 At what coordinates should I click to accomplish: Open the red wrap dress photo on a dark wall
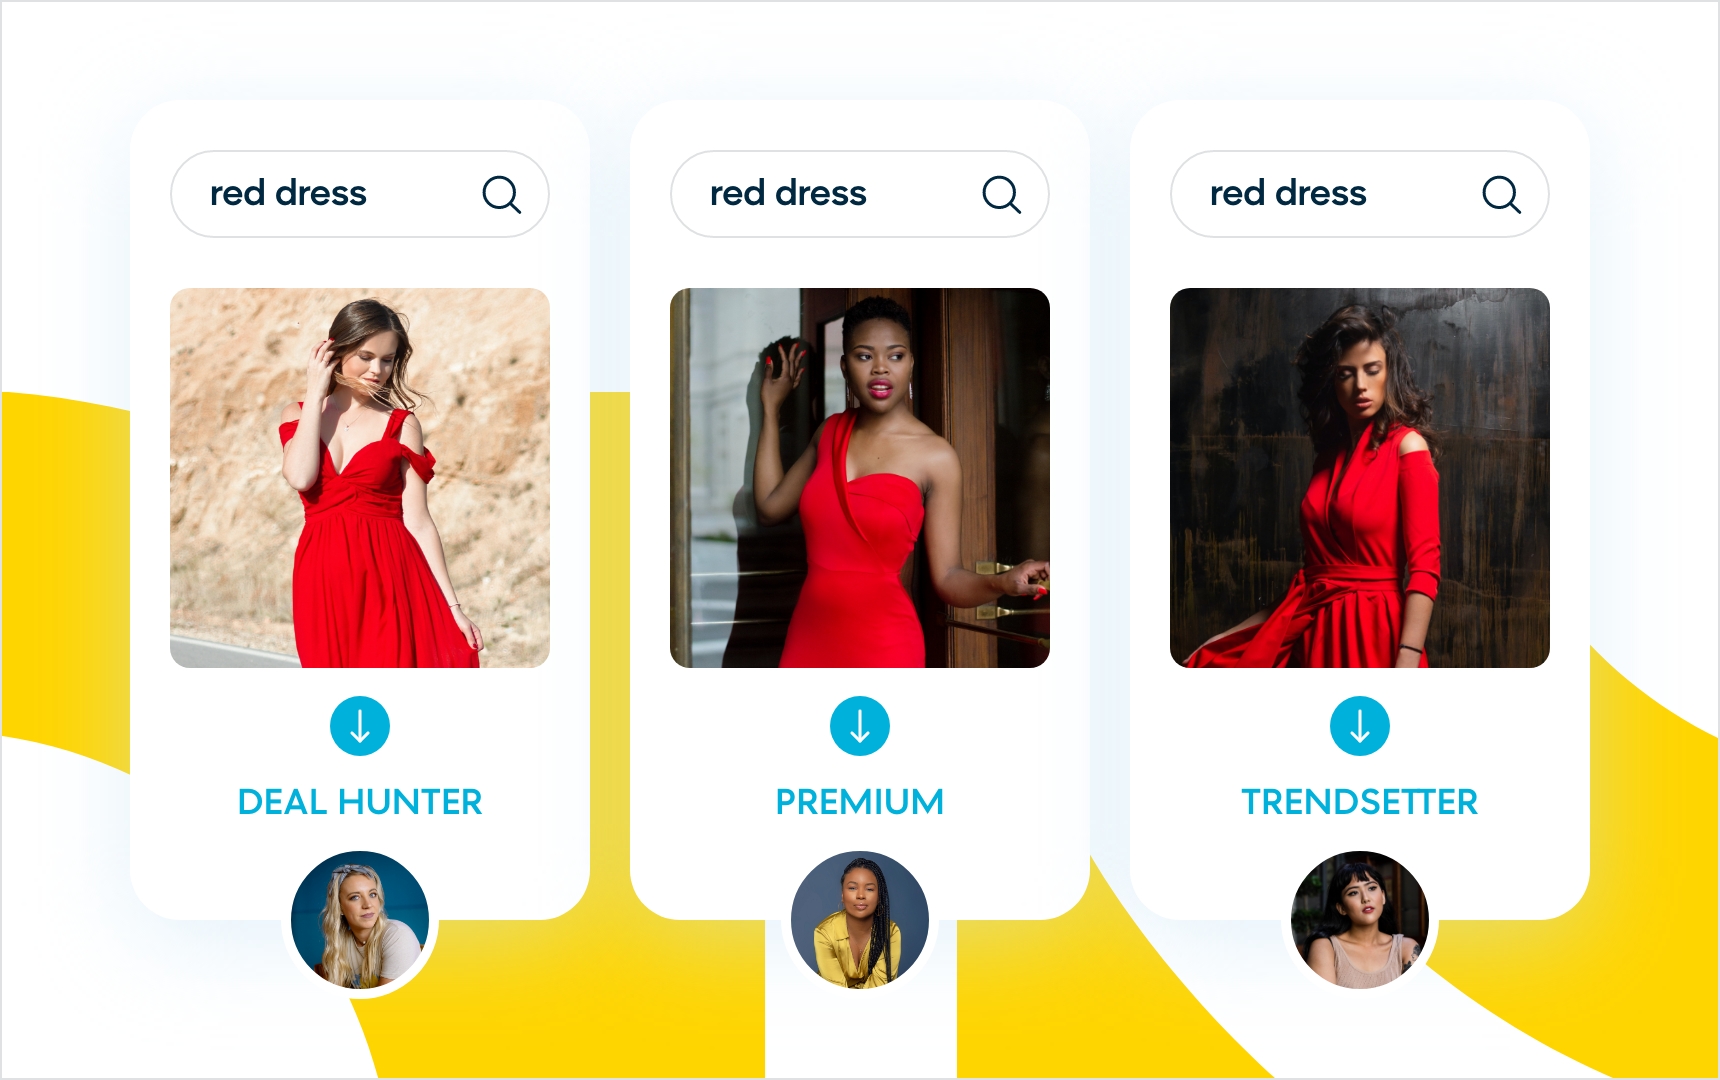click(1360, 478)
